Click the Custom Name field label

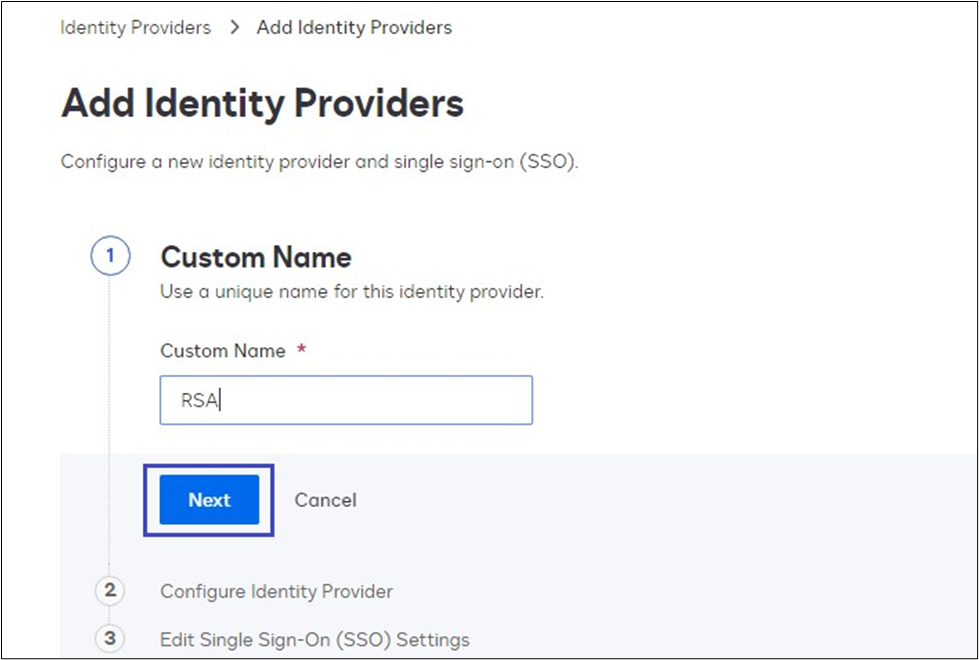click(x=222, y=351)
